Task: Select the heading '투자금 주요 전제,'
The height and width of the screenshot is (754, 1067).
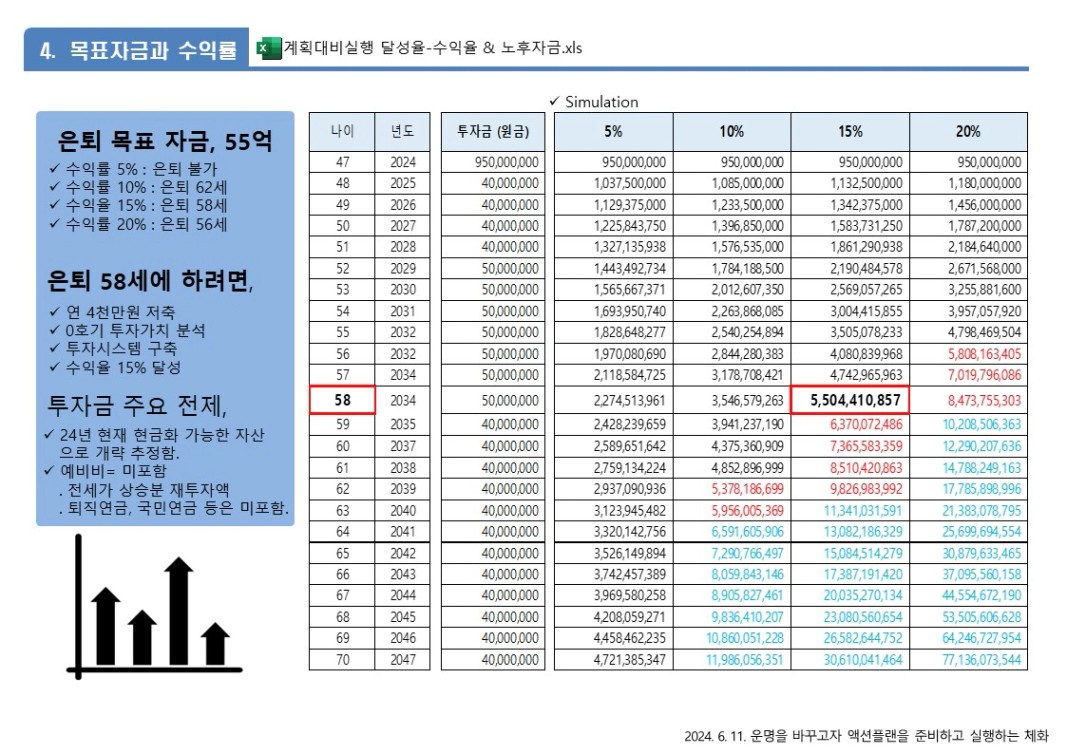Action: [x=137, y=406]
